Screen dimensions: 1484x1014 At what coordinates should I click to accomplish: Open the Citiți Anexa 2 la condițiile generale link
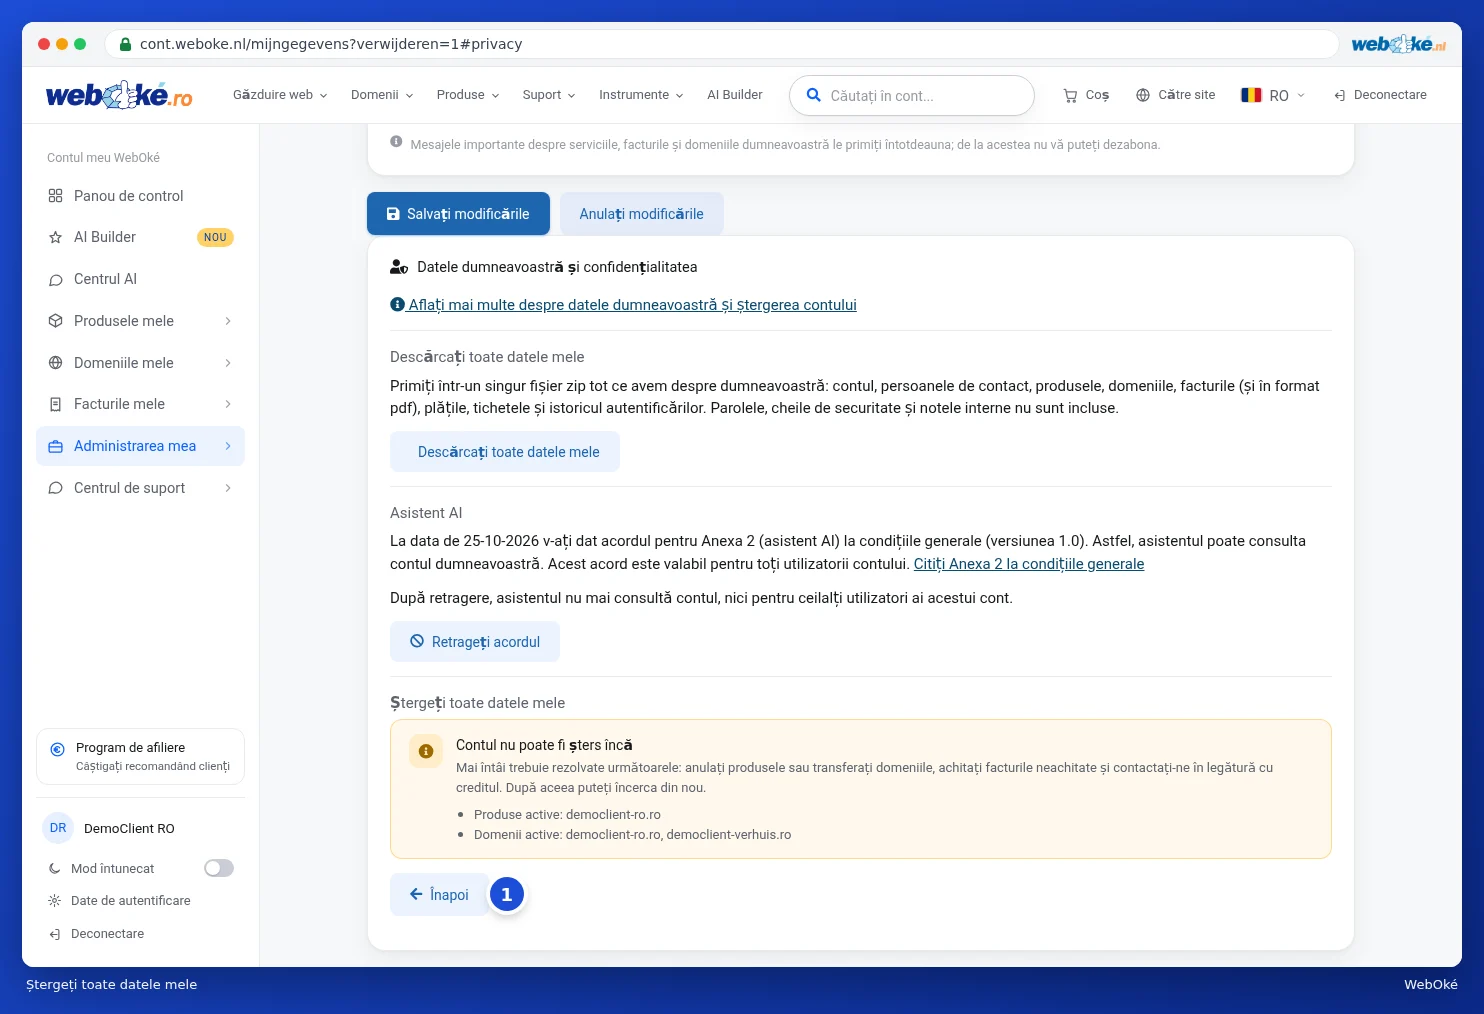[x=1029, y=564]
